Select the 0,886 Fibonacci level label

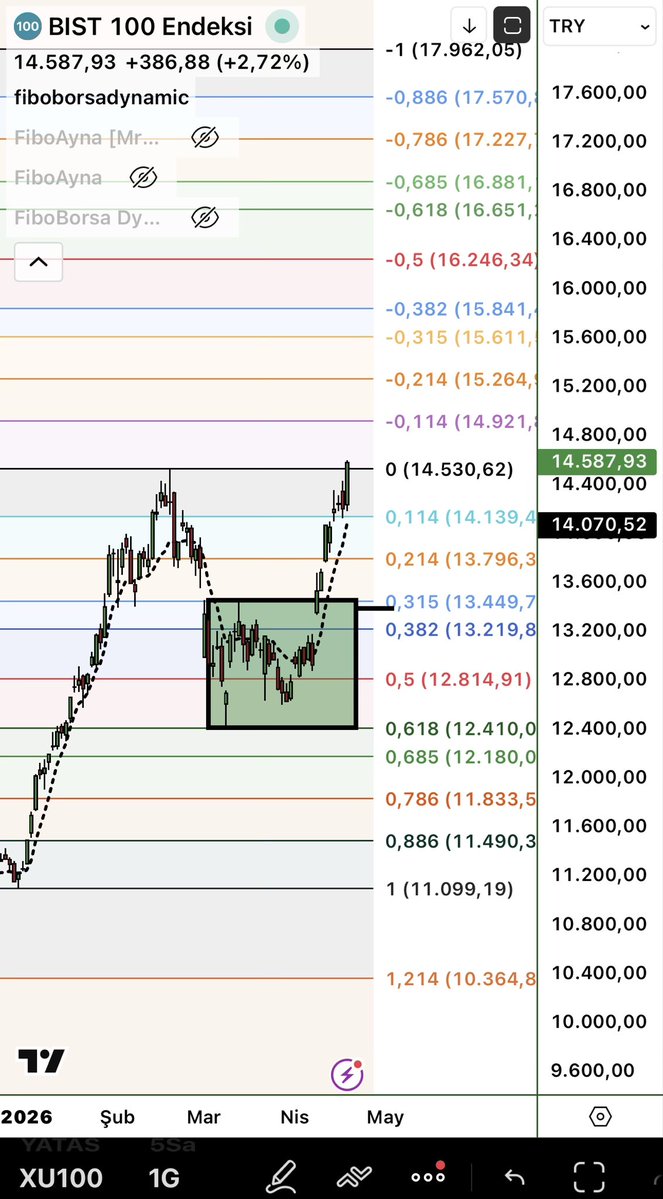tap(461, 841)
